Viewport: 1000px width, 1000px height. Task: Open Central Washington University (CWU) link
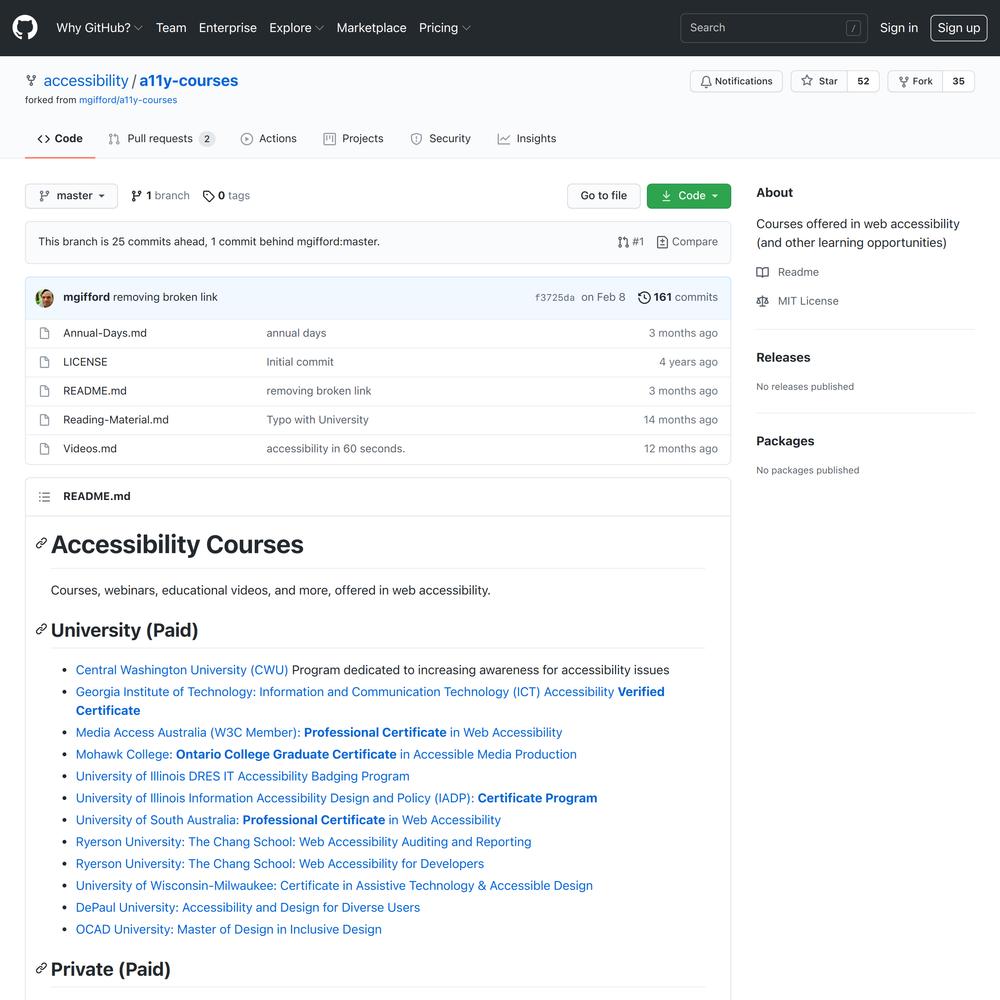(x=182, y=670)
